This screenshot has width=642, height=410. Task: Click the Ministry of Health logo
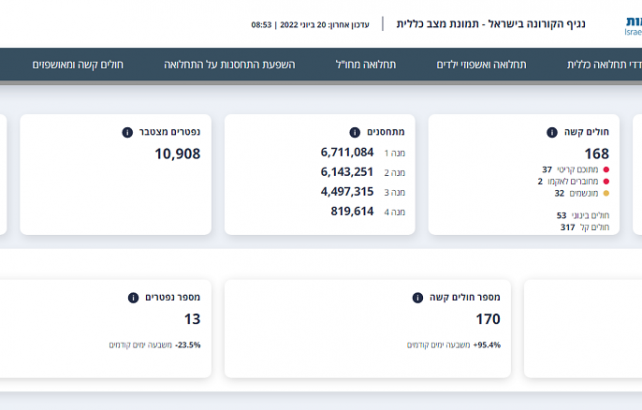tap(632, 24)
